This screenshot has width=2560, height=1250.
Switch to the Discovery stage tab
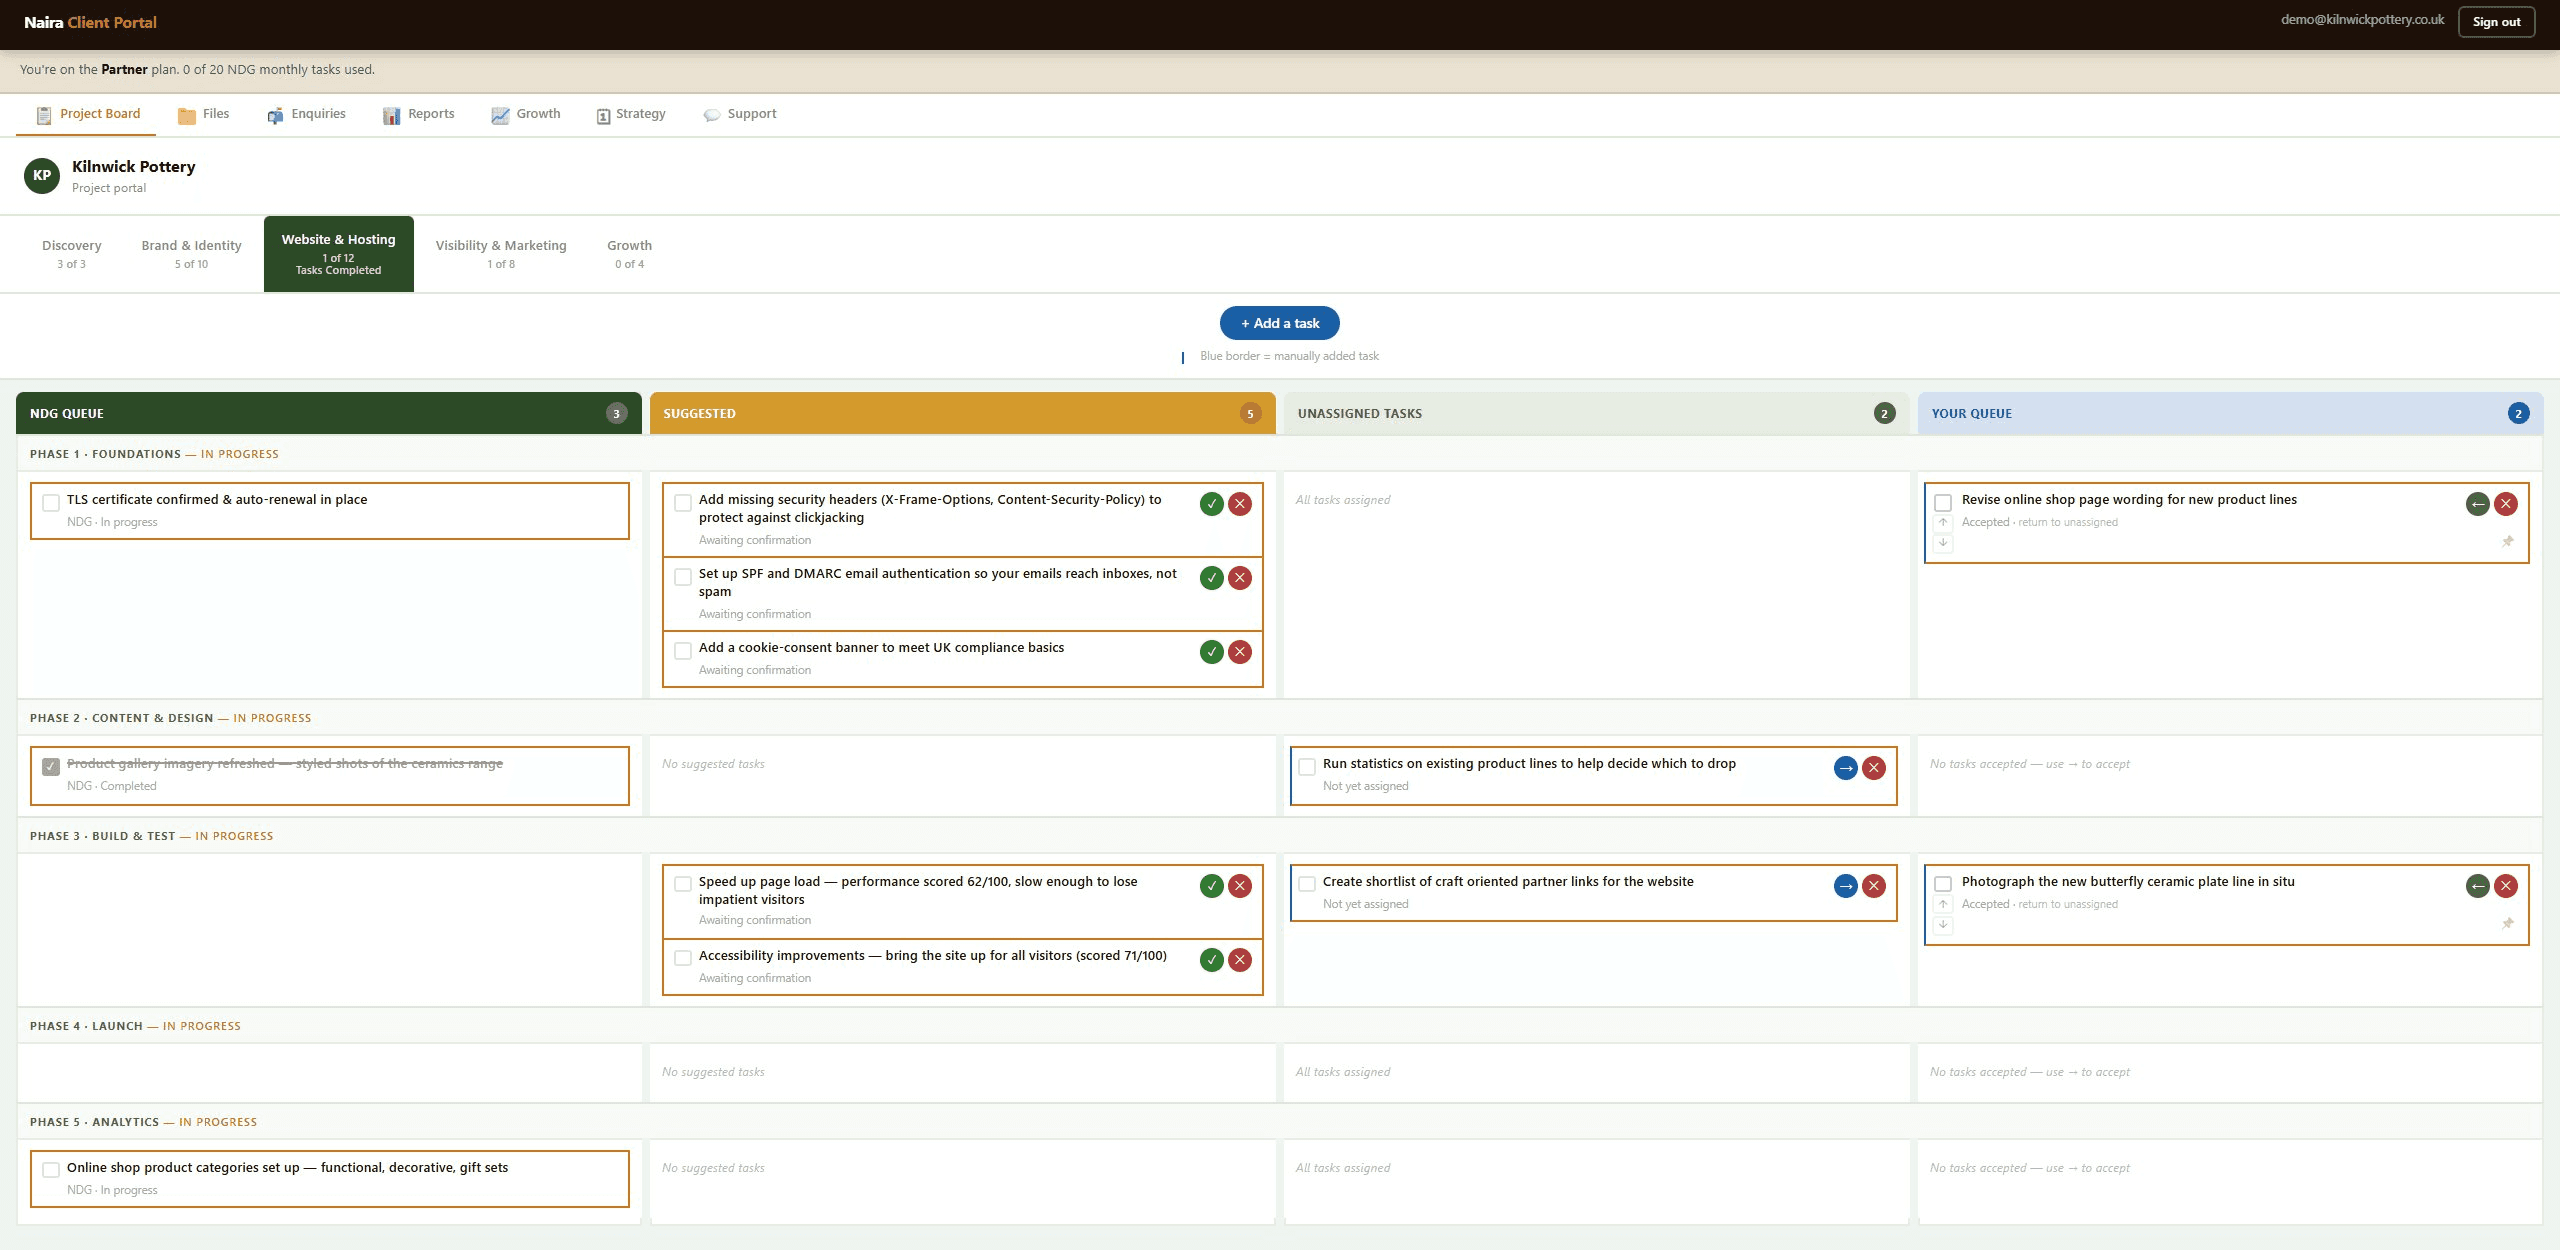coord(71,254)
